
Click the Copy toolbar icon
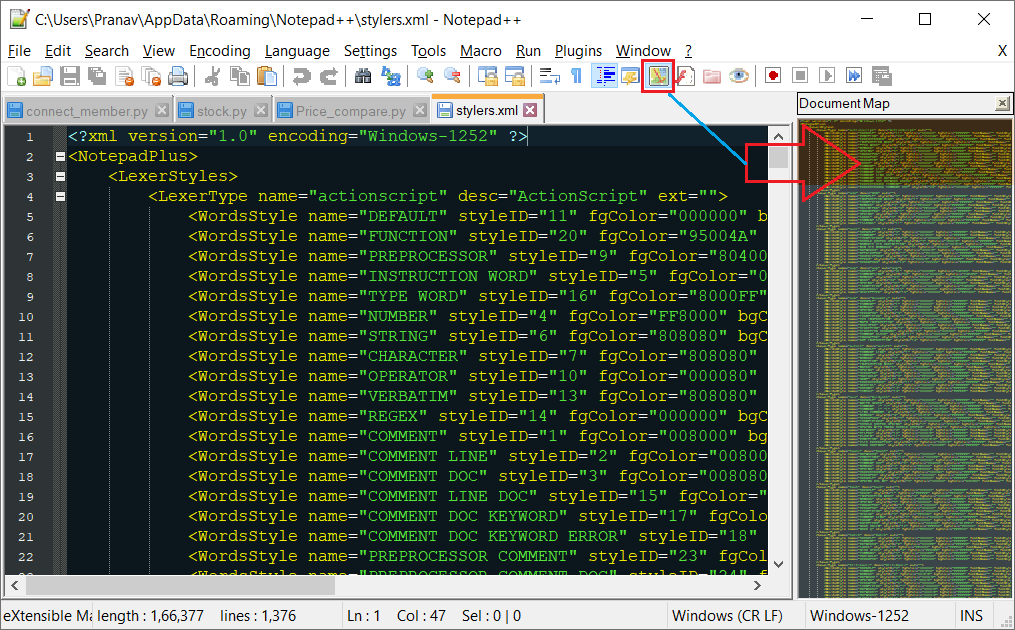[x=240, y=76]
